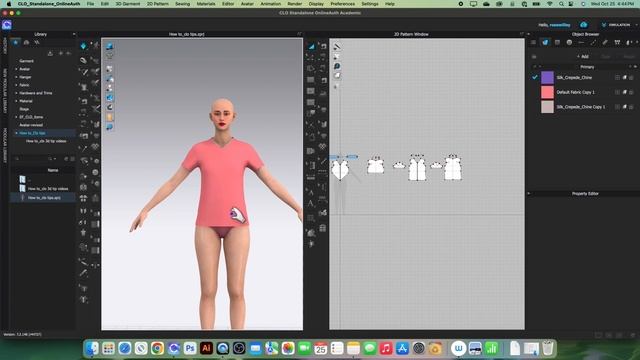Open the vertical HISTORY tab
Screen dimensions: 640x360
click(5, 46)
